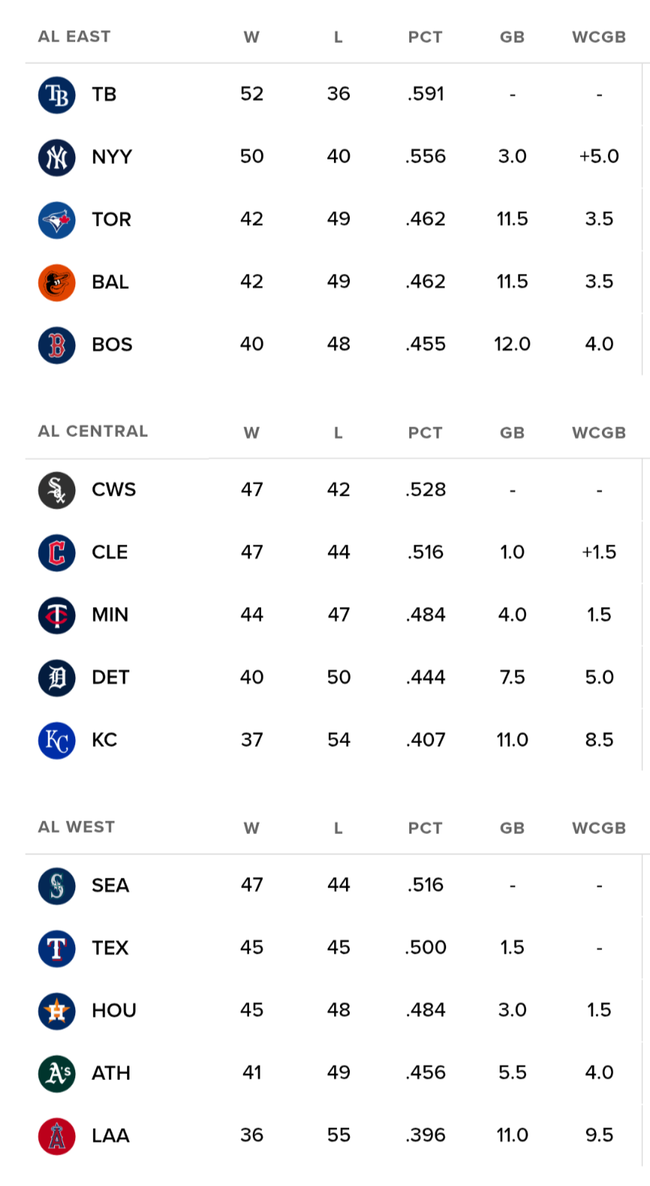Click the Seattle Mariners logo
The height and width of the screenshot is (1186, 650).
[57, 886]
